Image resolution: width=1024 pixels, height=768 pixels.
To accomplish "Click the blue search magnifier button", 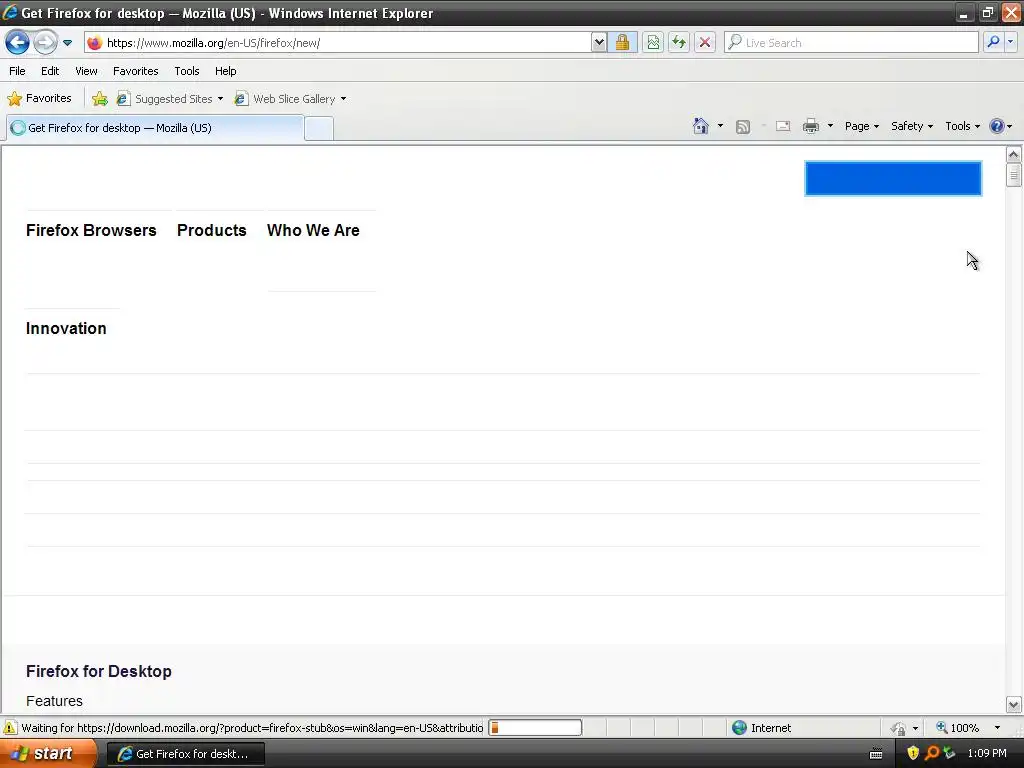I will (993, 42).
